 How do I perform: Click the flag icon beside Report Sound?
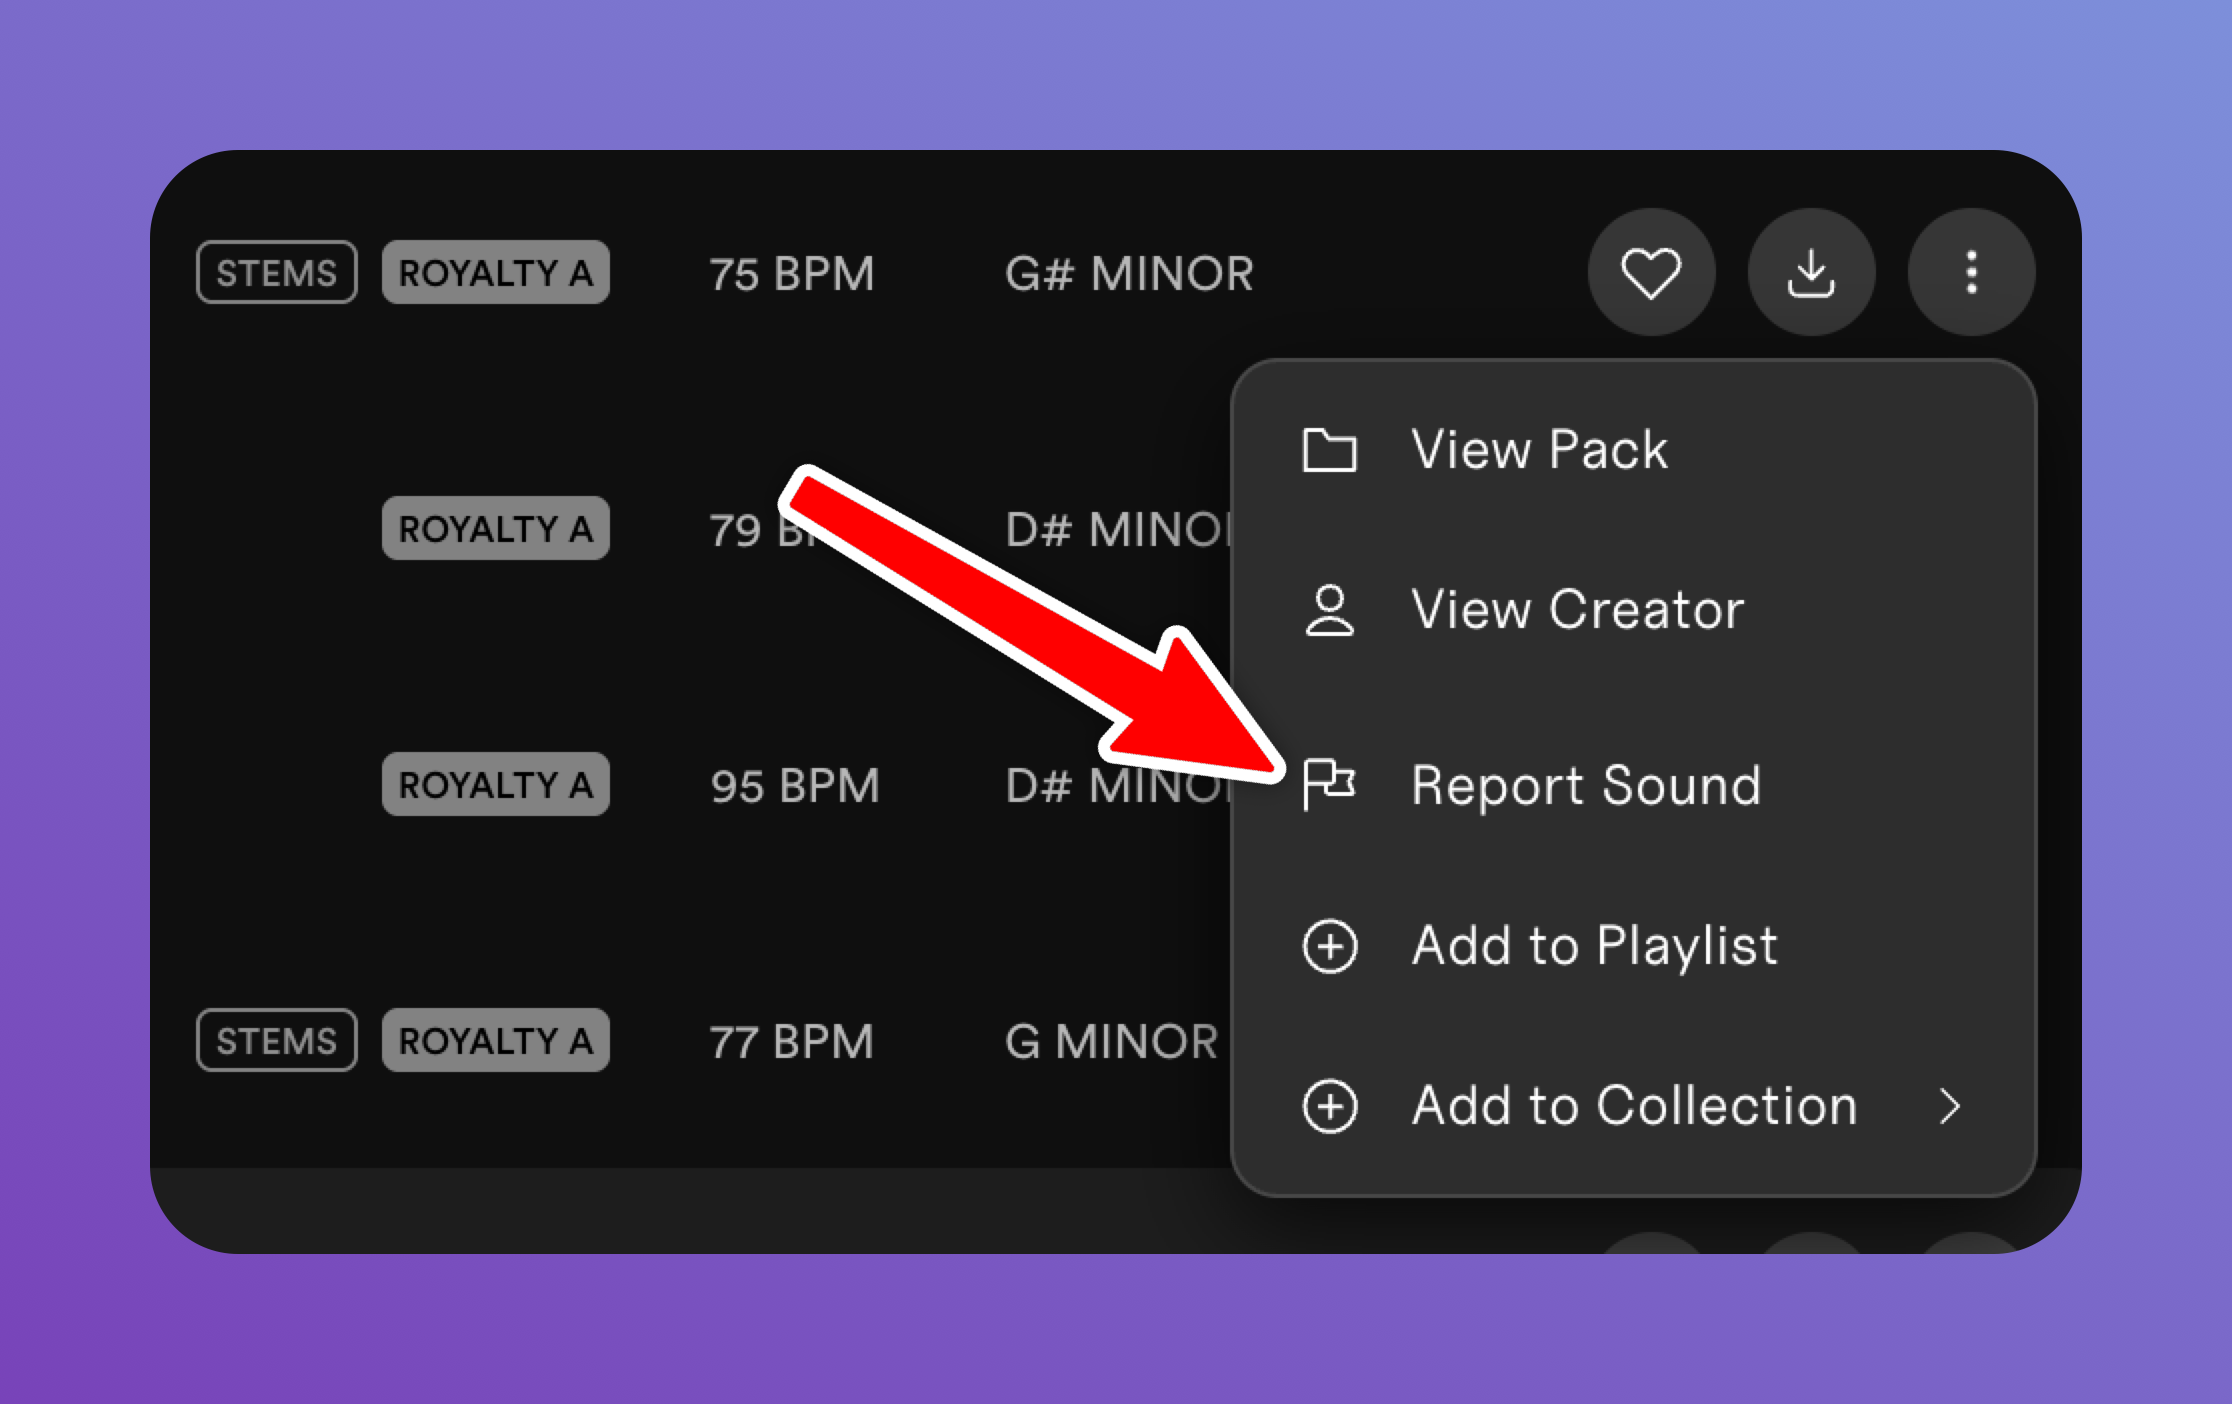click(1329, 784)
